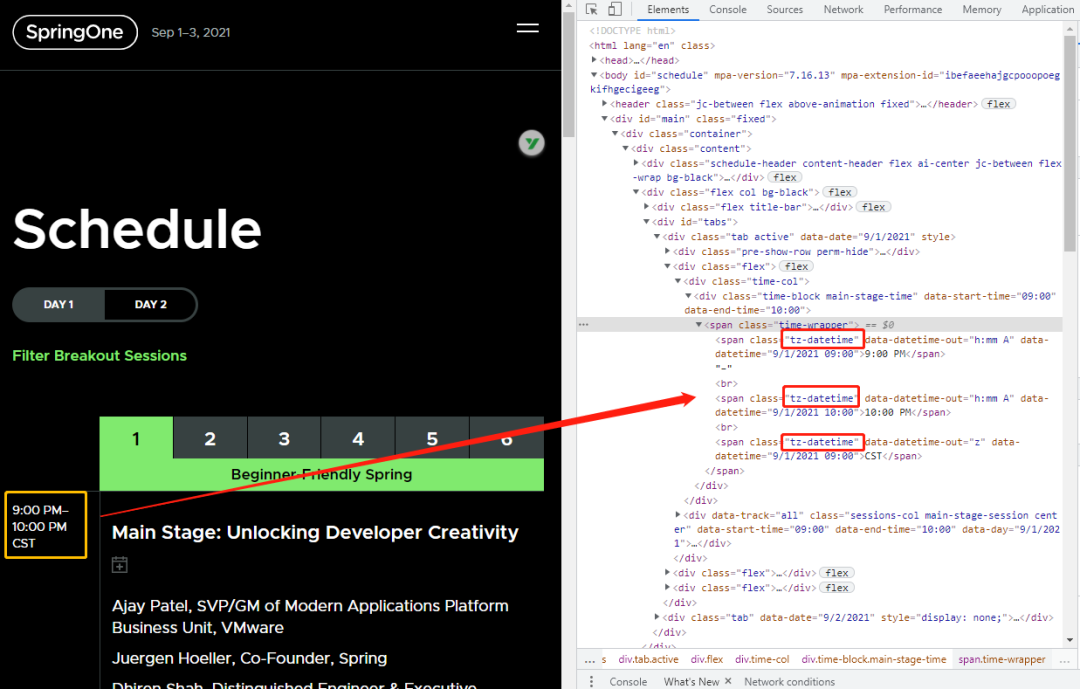Open the Network conditions drawer tab
The width and height of the screenshot is (1080, 689).
[x=789, y=681]
